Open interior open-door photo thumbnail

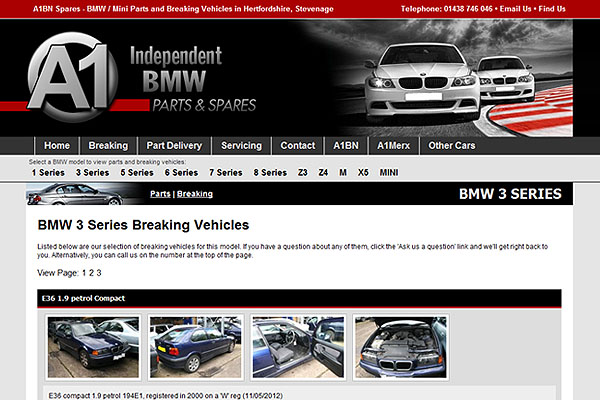point(298,347)
